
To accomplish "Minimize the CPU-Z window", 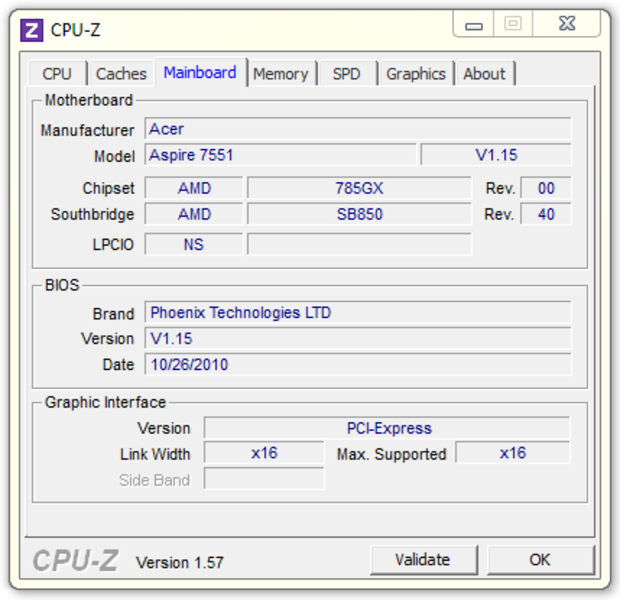I will point(474,24).
